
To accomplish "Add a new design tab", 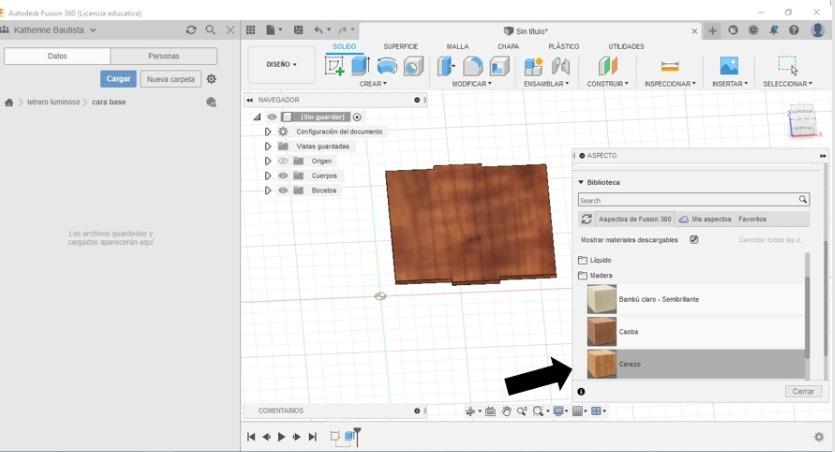I will coord(712,31).
